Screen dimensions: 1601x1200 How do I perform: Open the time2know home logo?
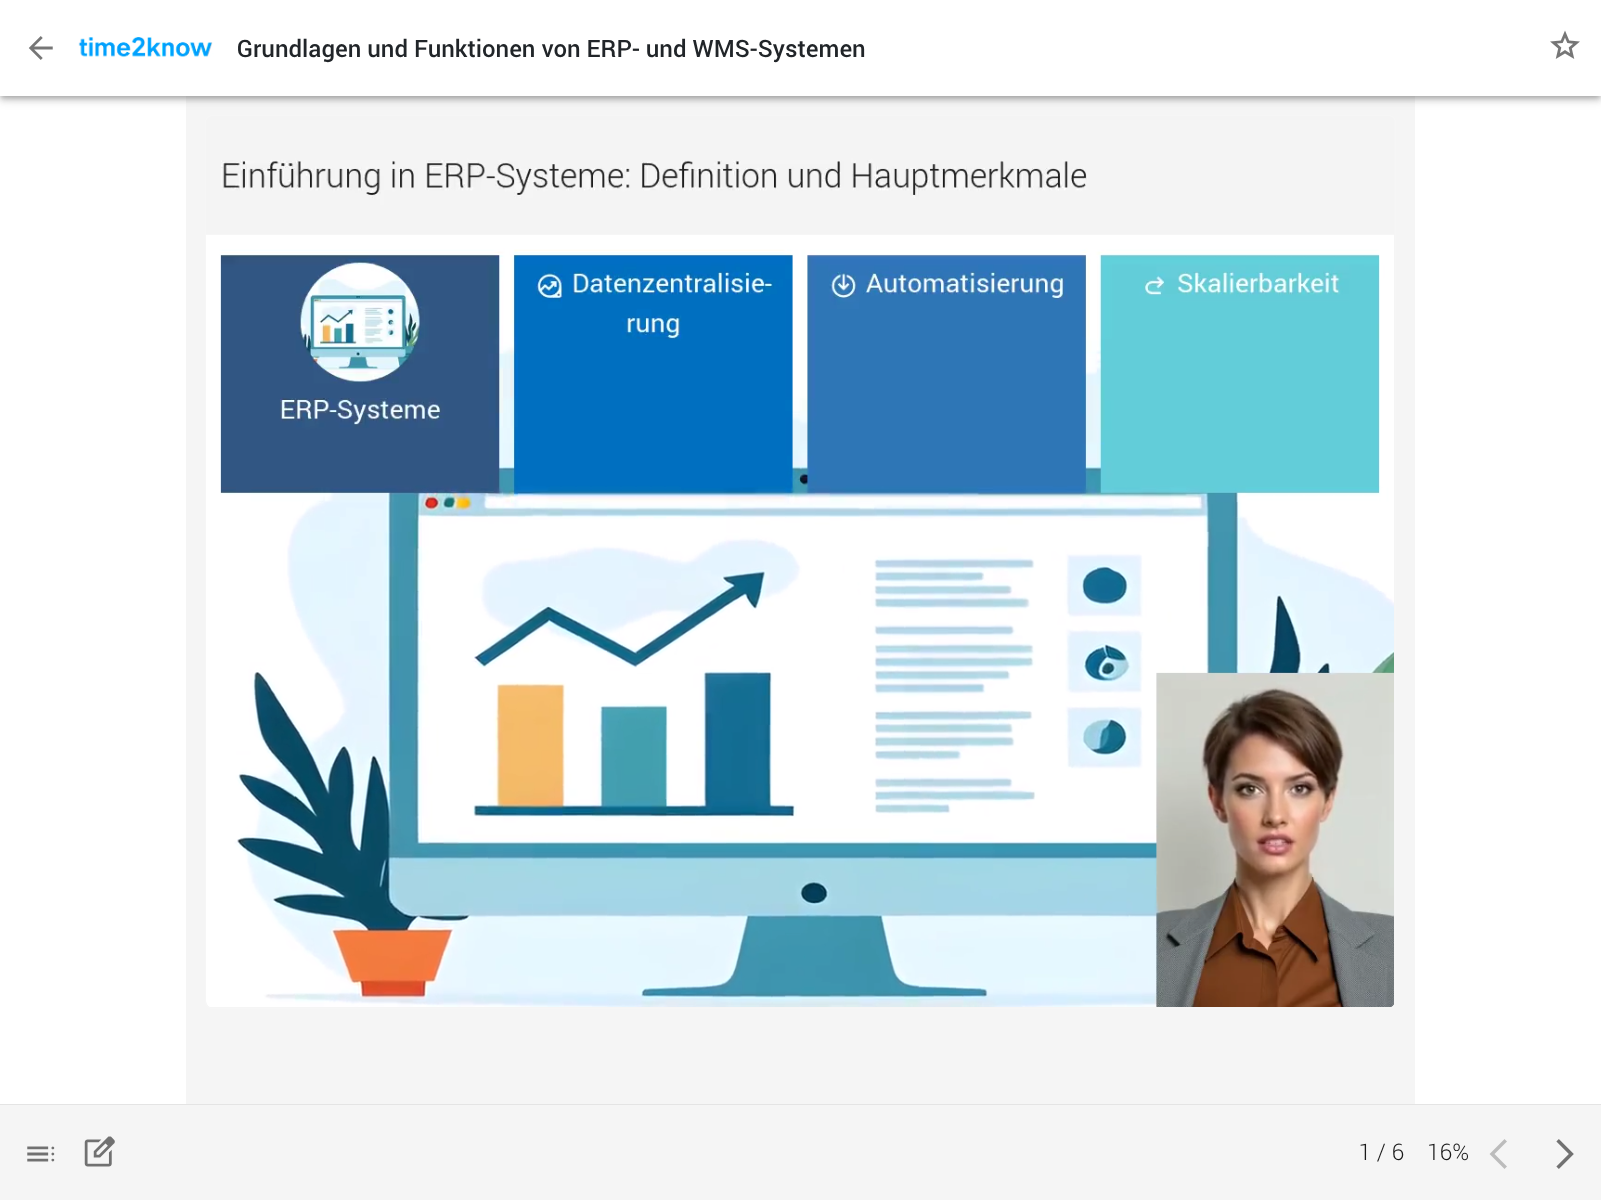coord(145,48)
